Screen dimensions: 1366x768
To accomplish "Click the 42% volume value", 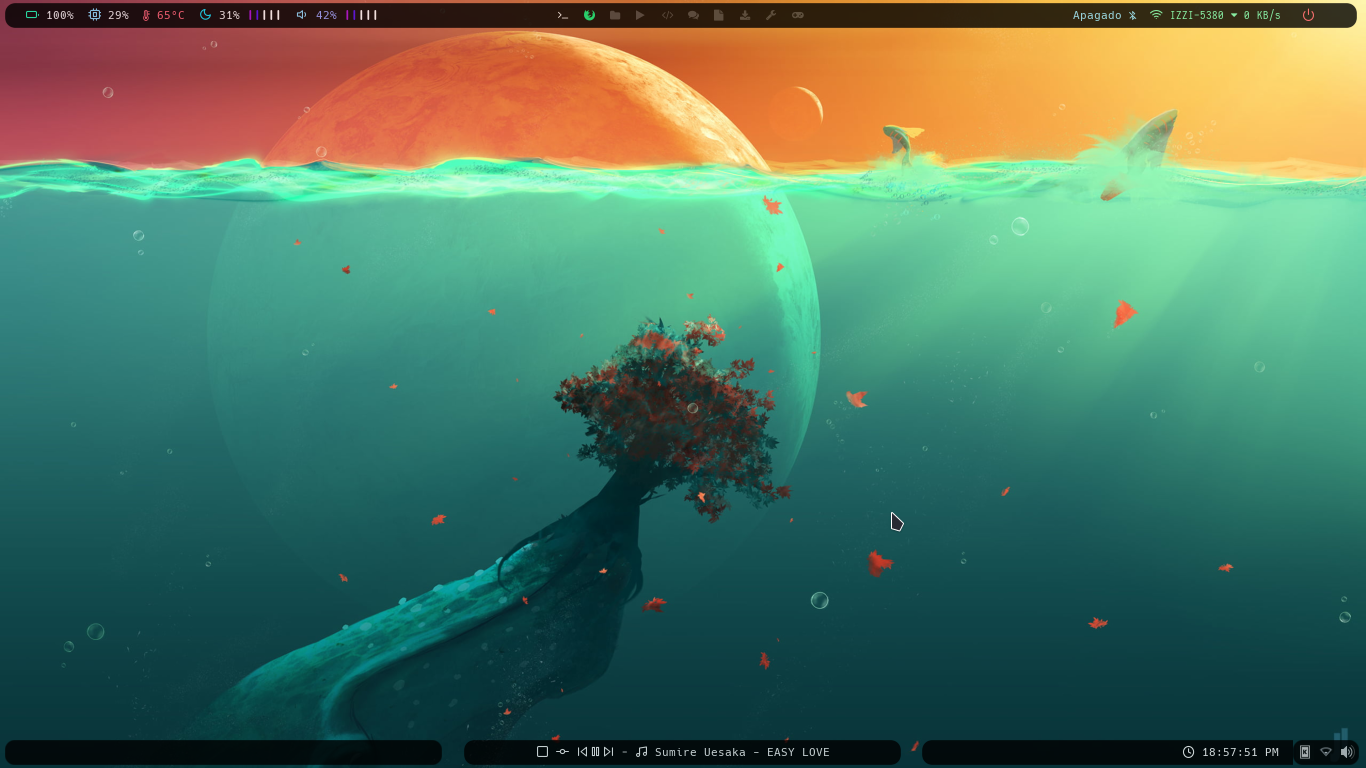I will coord(326,15).
